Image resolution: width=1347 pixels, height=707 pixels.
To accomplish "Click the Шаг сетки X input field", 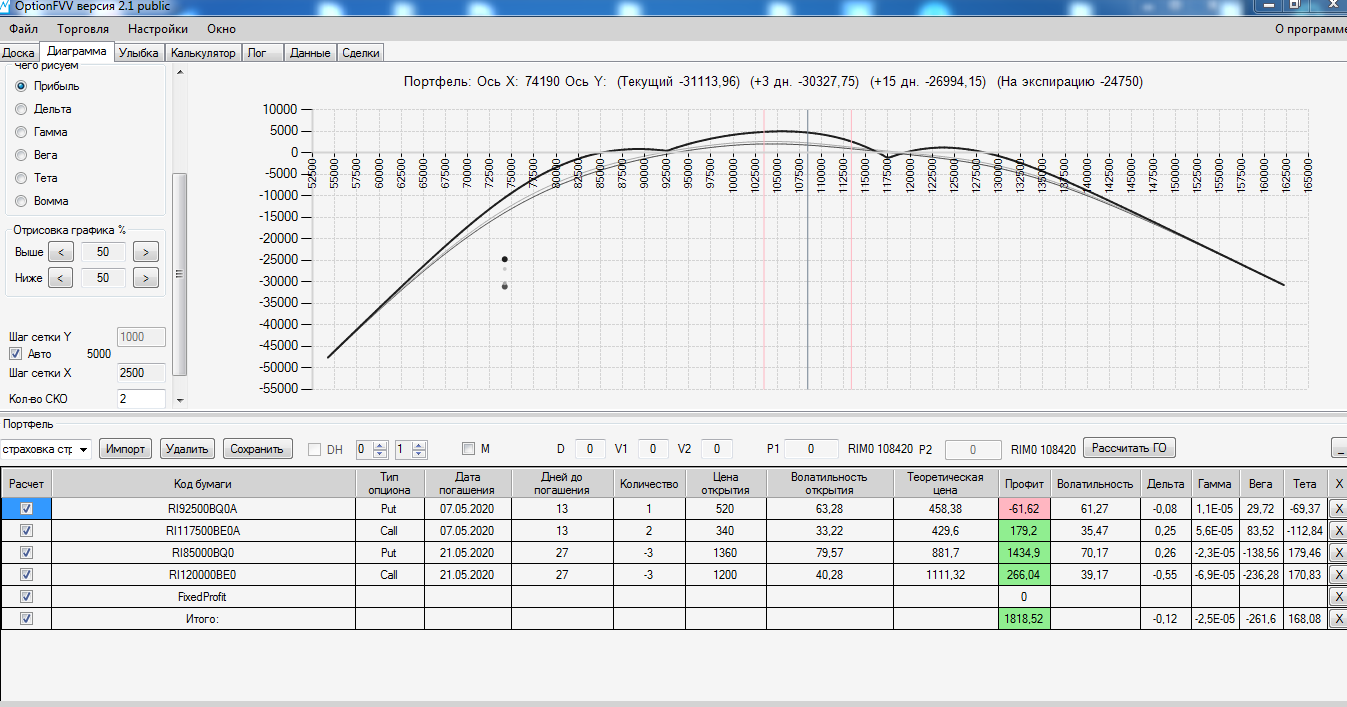I will tap(141, 373).
